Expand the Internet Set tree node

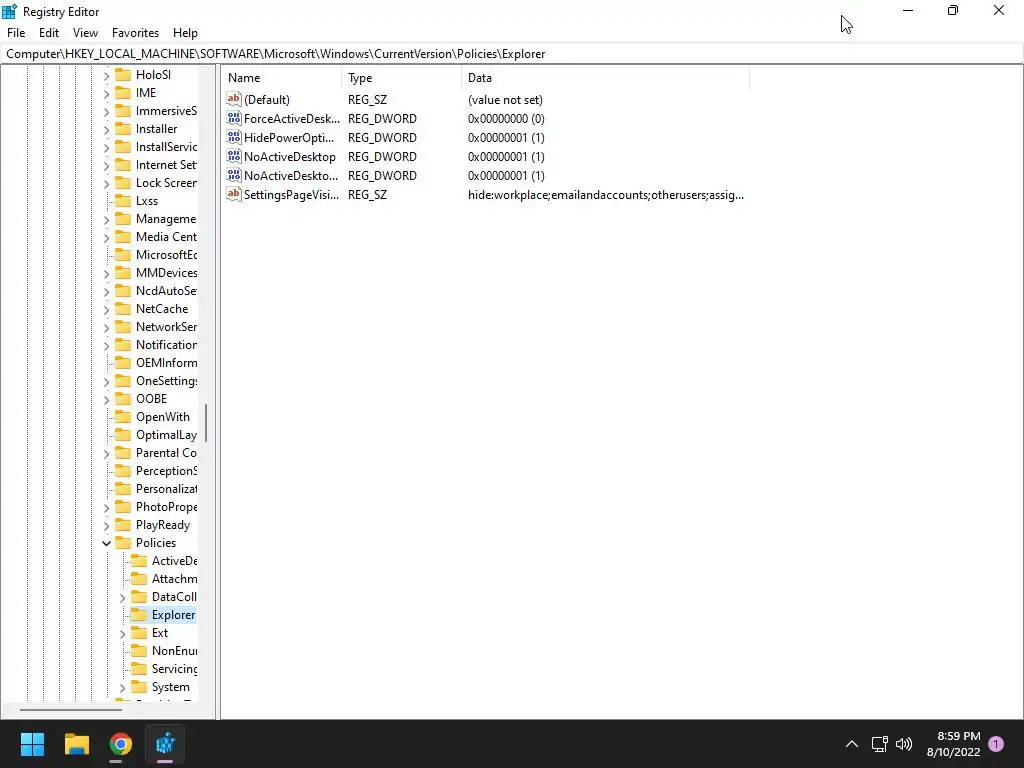tap(106, 166)
